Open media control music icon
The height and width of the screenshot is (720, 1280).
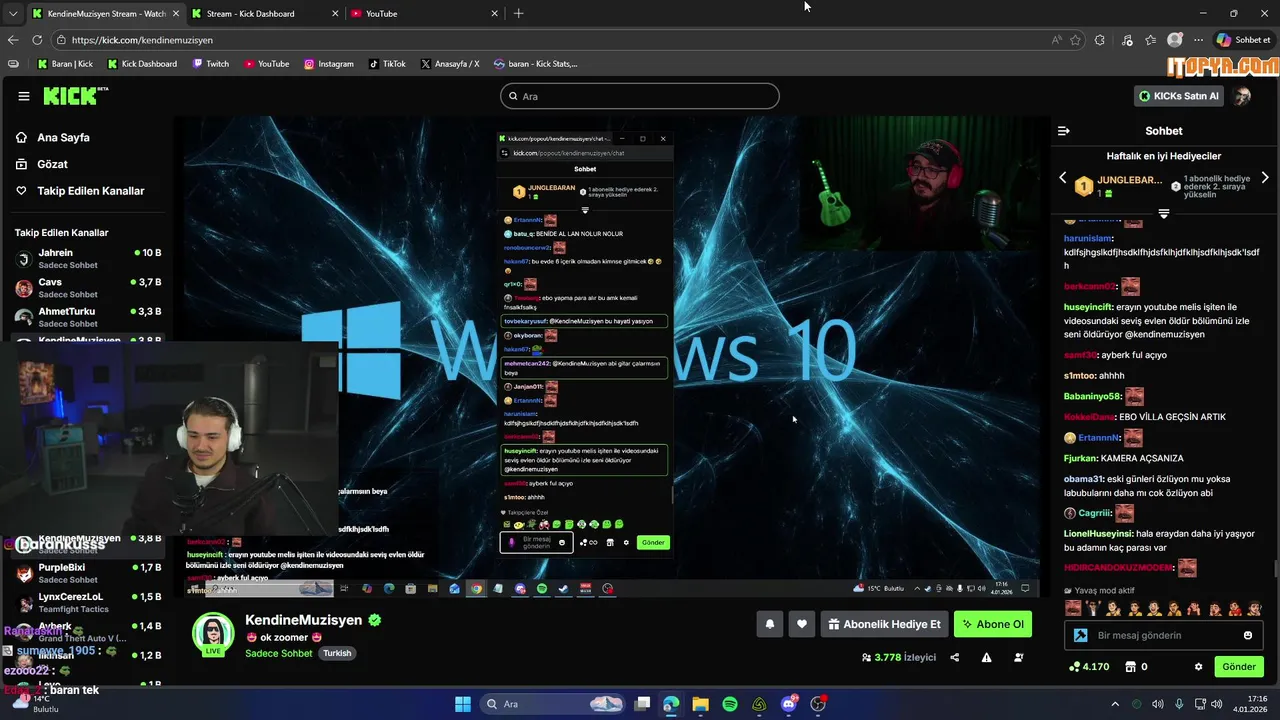[1128, 40]
